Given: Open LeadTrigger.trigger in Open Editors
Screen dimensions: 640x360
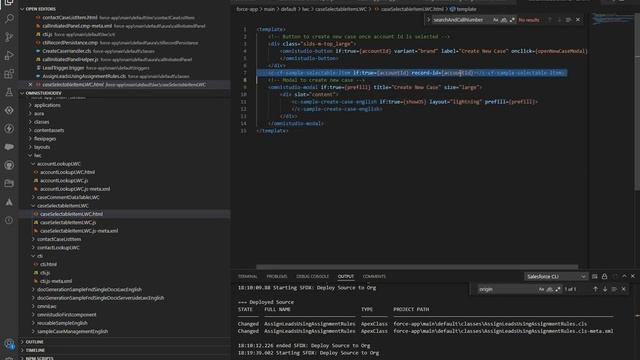Looking at the screenshot, I should coord(63,68).
